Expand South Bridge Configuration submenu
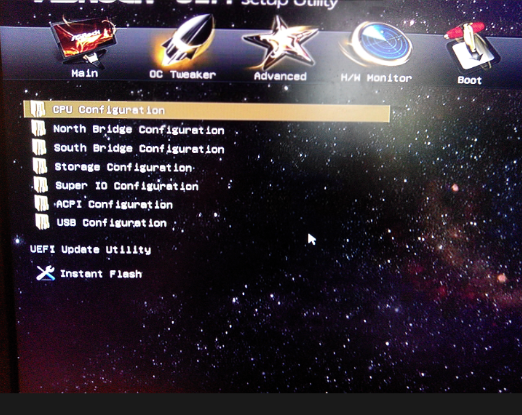 139,148
